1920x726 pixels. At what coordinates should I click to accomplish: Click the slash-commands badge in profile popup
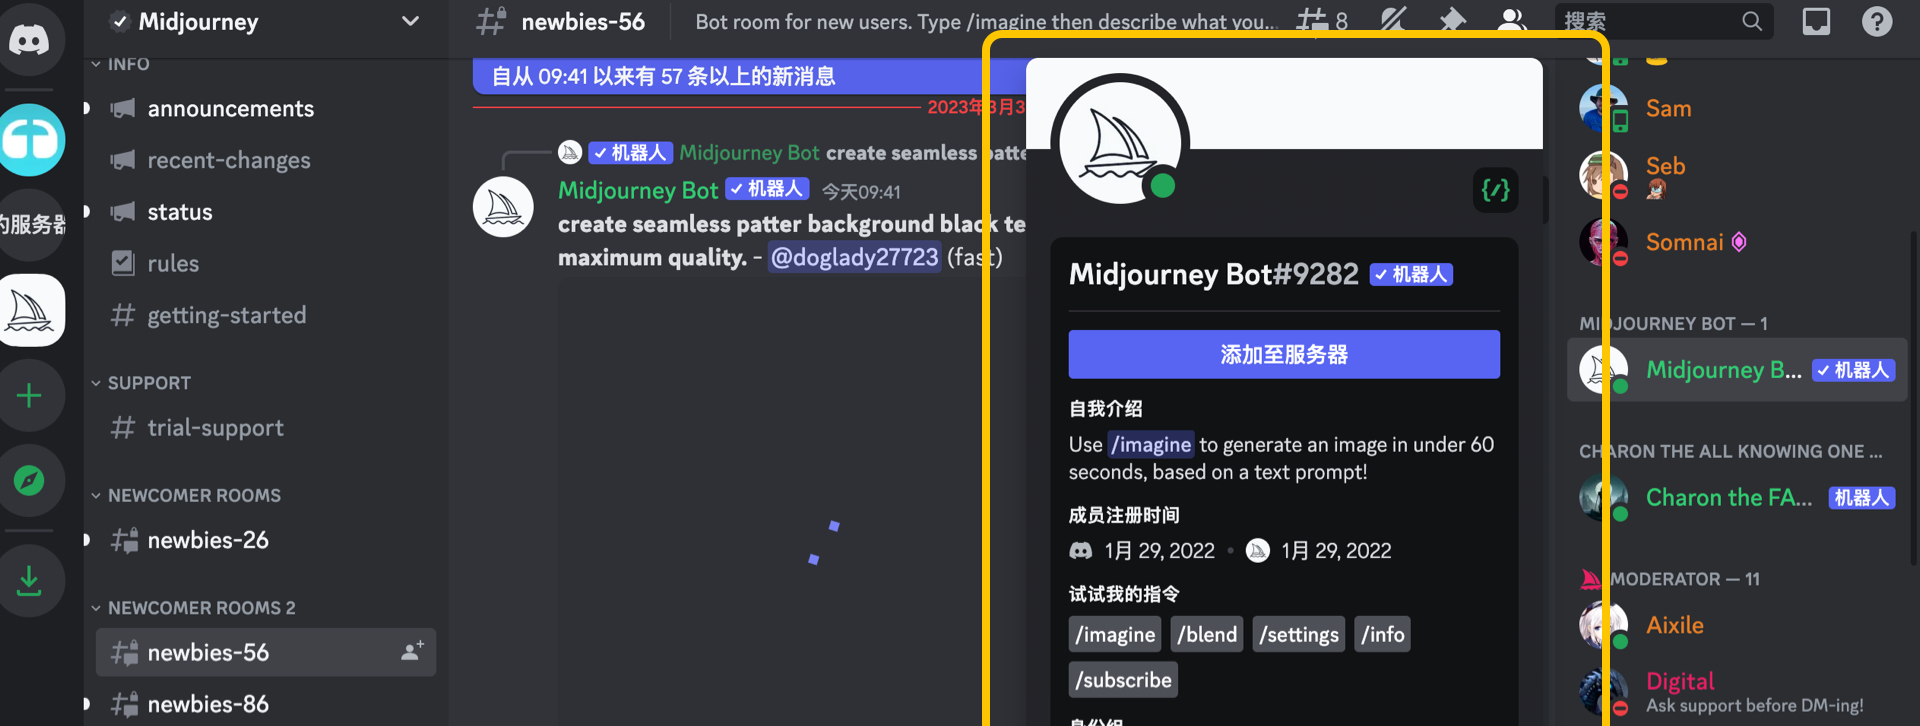pos(1495,189)
